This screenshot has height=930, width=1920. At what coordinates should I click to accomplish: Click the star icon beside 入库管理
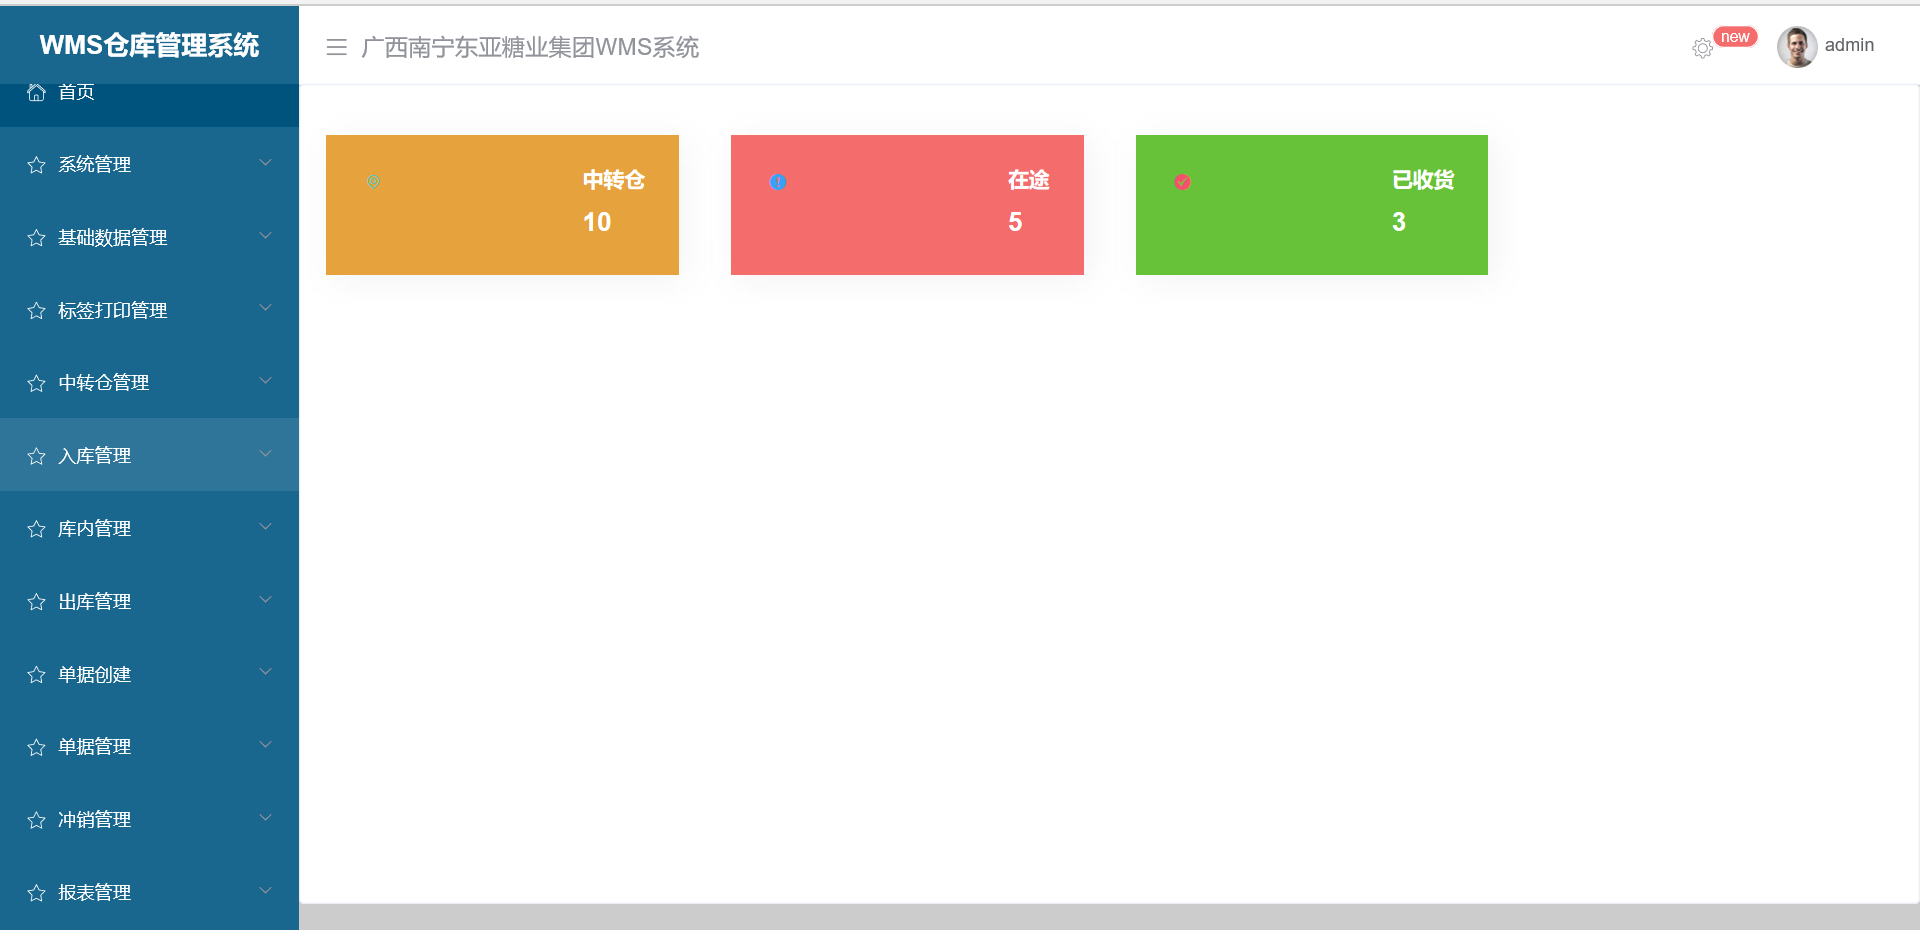36,455
